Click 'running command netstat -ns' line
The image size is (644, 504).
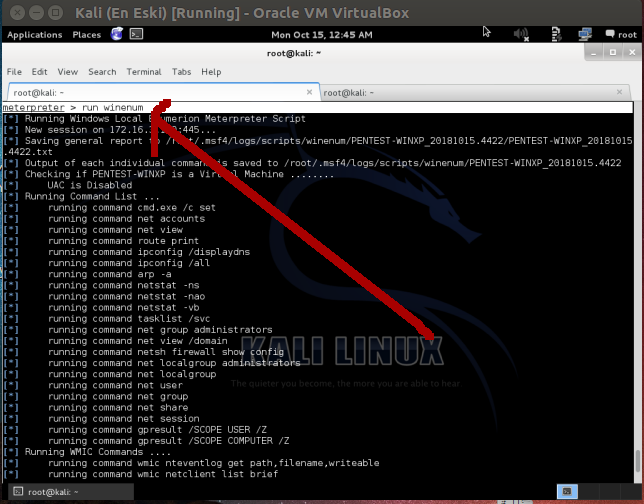[124, 285]
